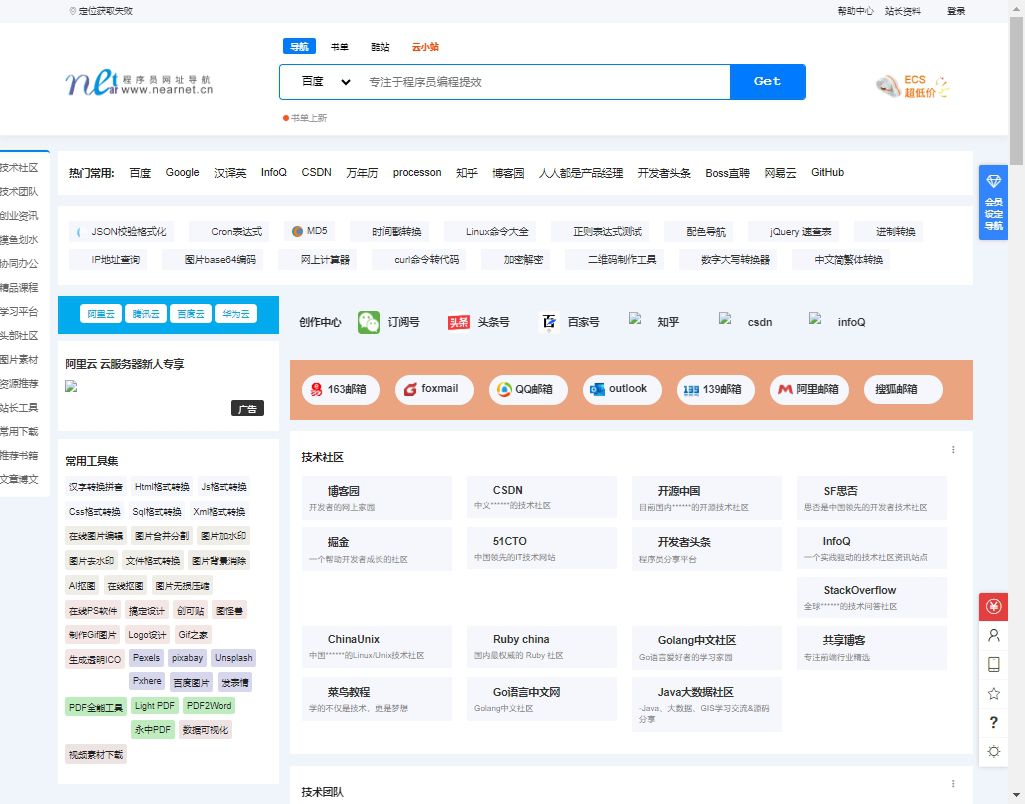Select 创业资讯 in the left sidebar
1025x804 pixels.
point(19,216)
